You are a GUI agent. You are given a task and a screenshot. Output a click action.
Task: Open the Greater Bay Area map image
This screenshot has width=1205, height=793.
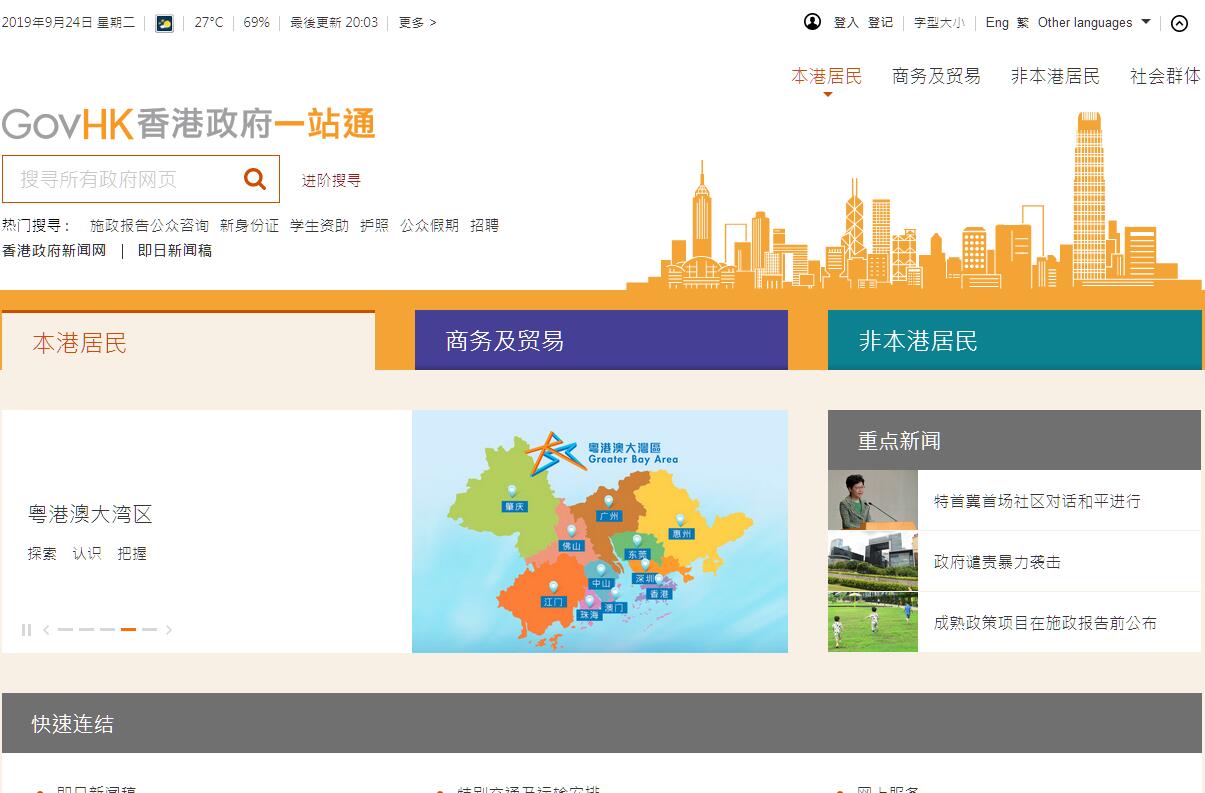coord(599,531)
